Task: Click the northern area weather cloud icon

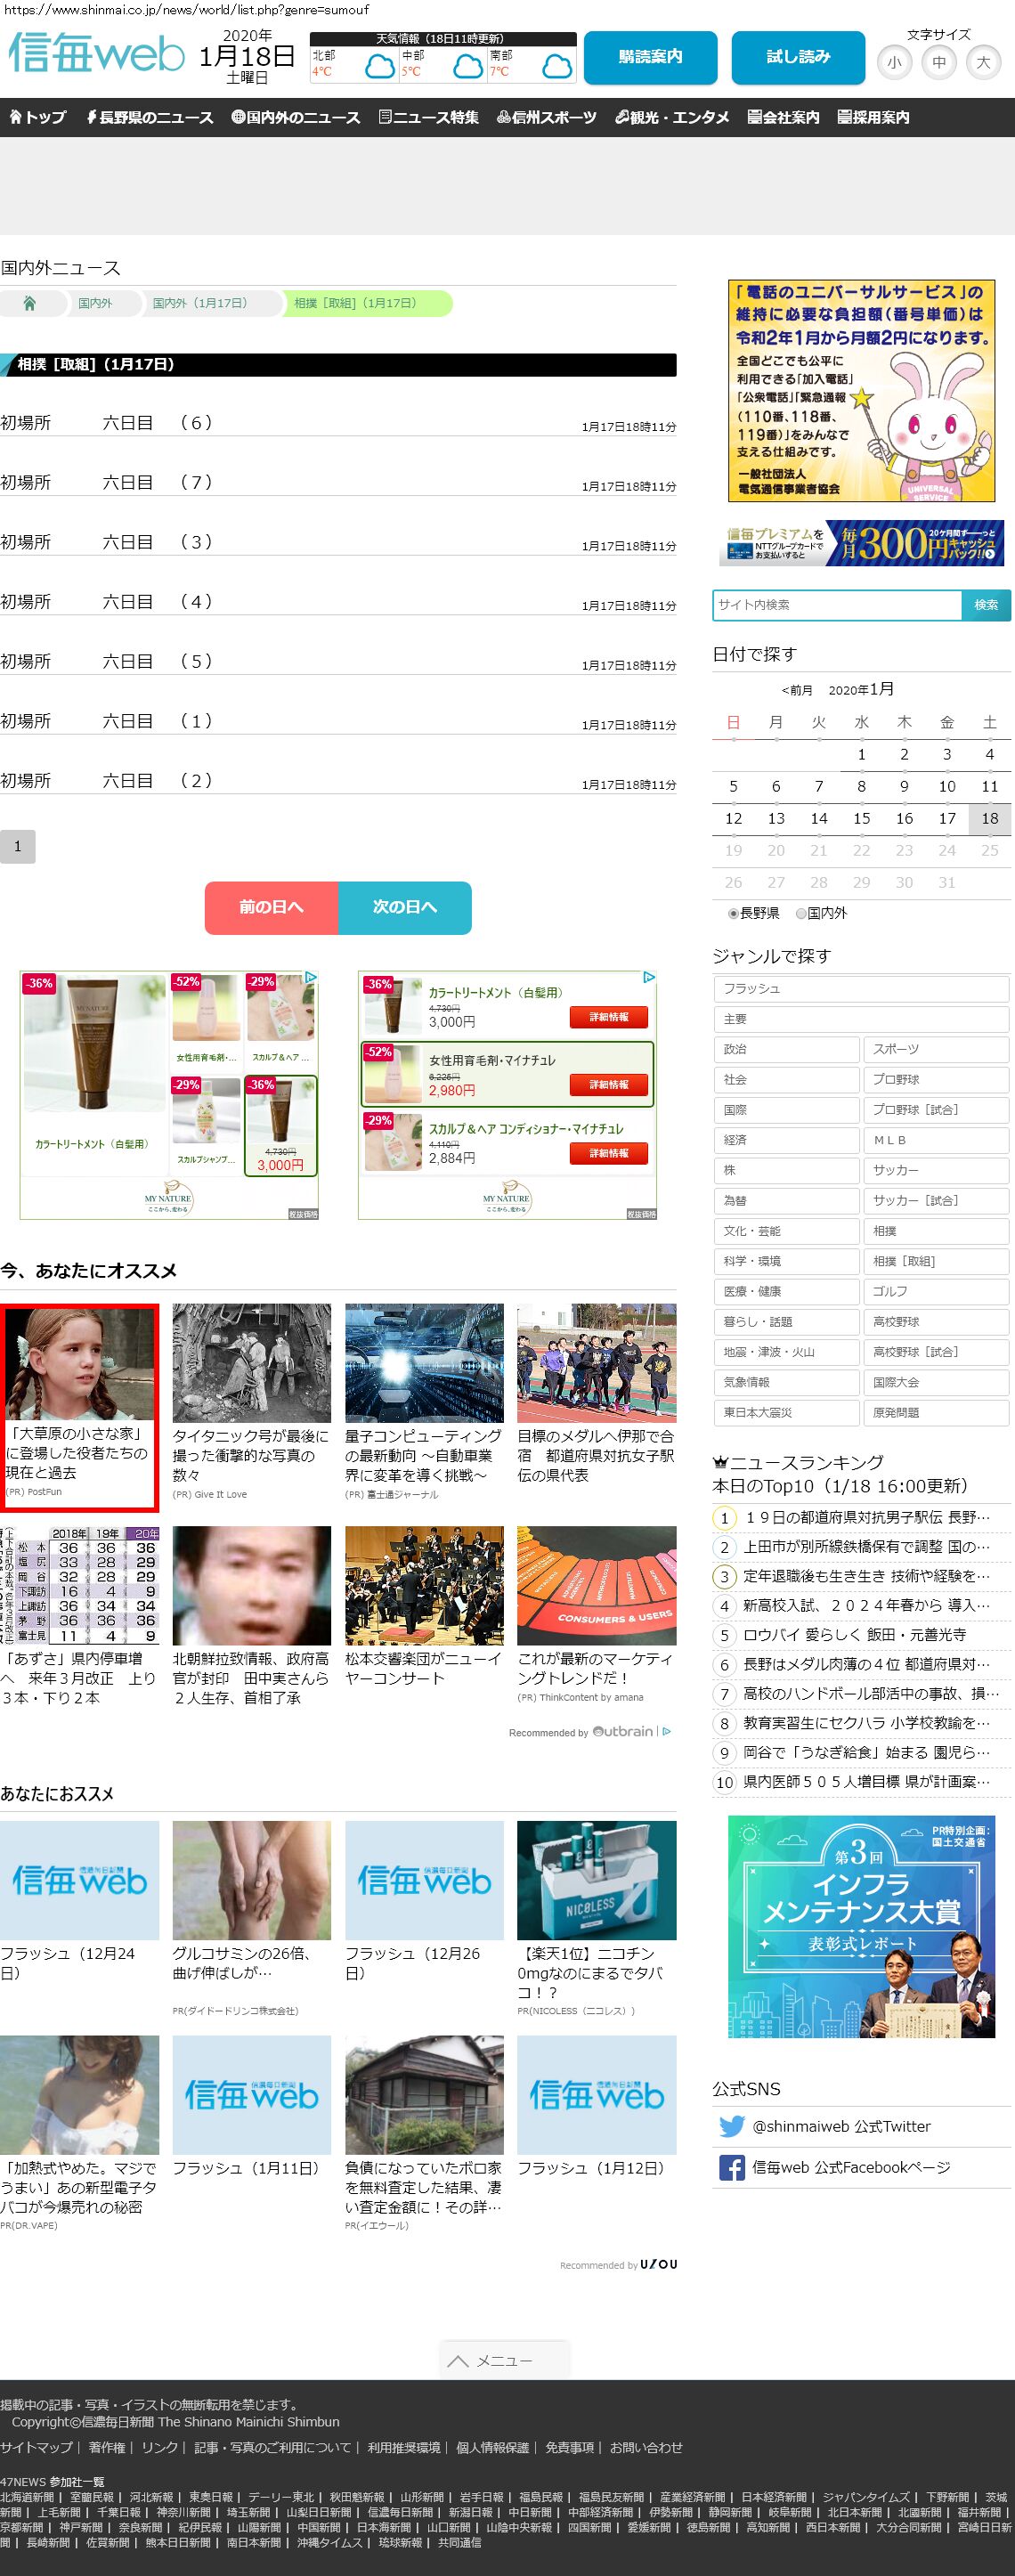Action: [x=379, y=67]
